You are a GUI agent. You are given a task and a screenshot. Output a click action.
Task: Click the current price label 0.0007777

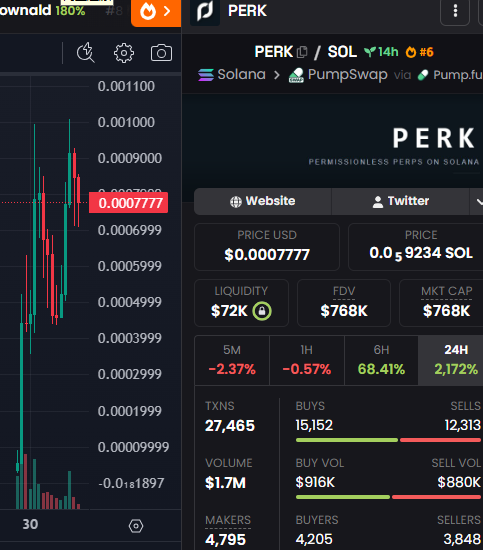(x=128, y=203)
